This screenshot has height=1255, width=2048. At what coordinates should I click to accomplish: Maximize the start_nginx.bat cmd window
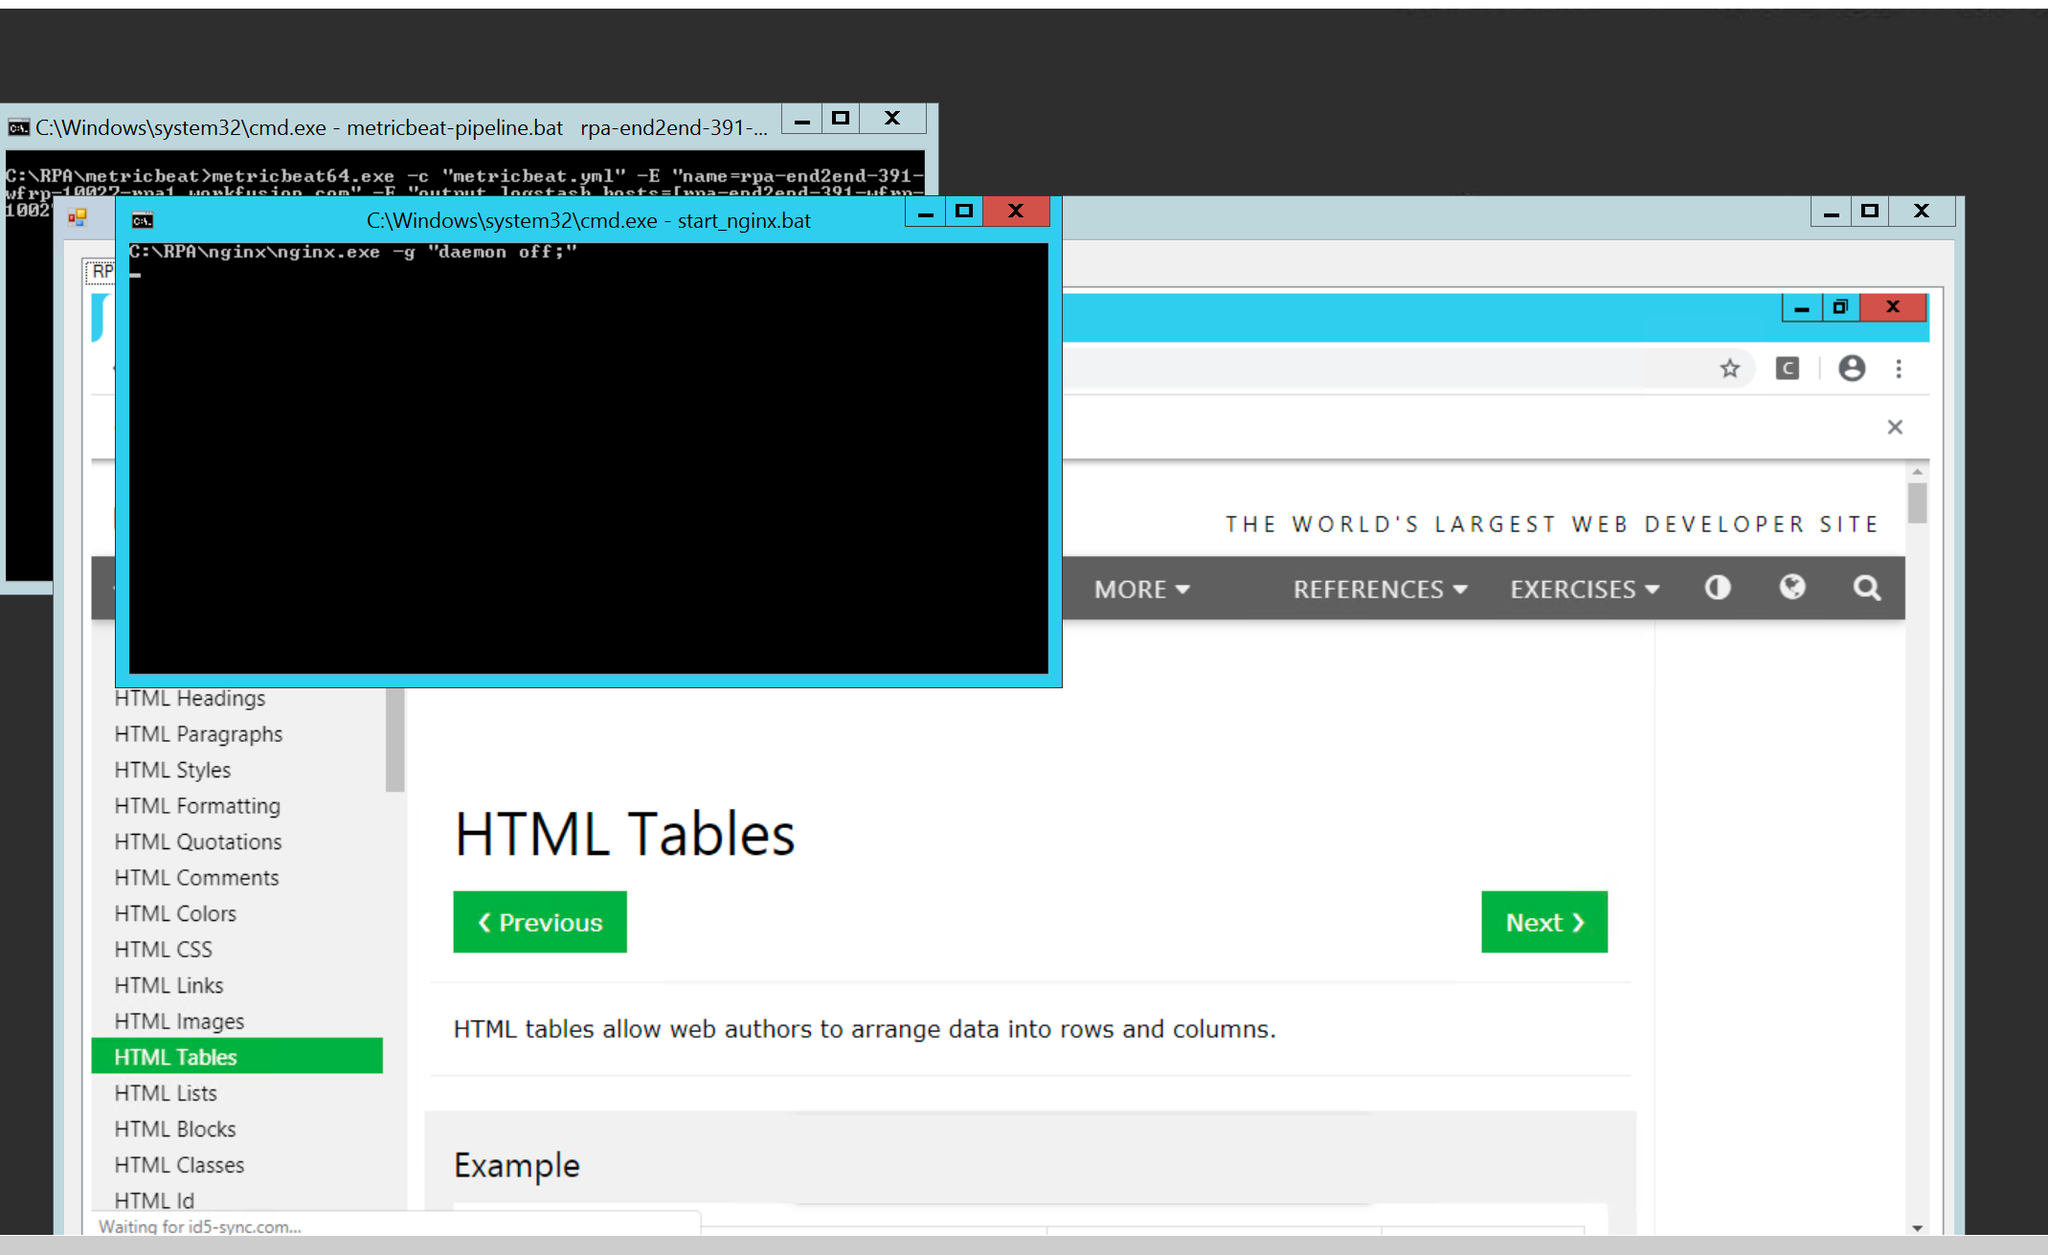(x=964, y=211)
